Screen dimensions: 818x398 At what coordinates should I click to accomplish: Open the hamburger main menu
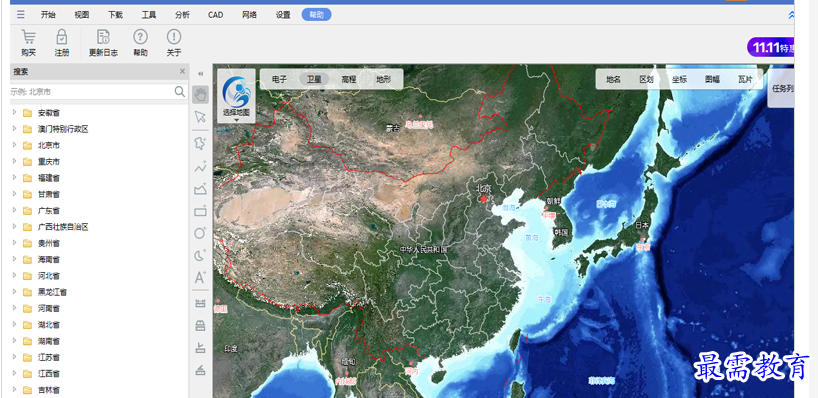20,15
